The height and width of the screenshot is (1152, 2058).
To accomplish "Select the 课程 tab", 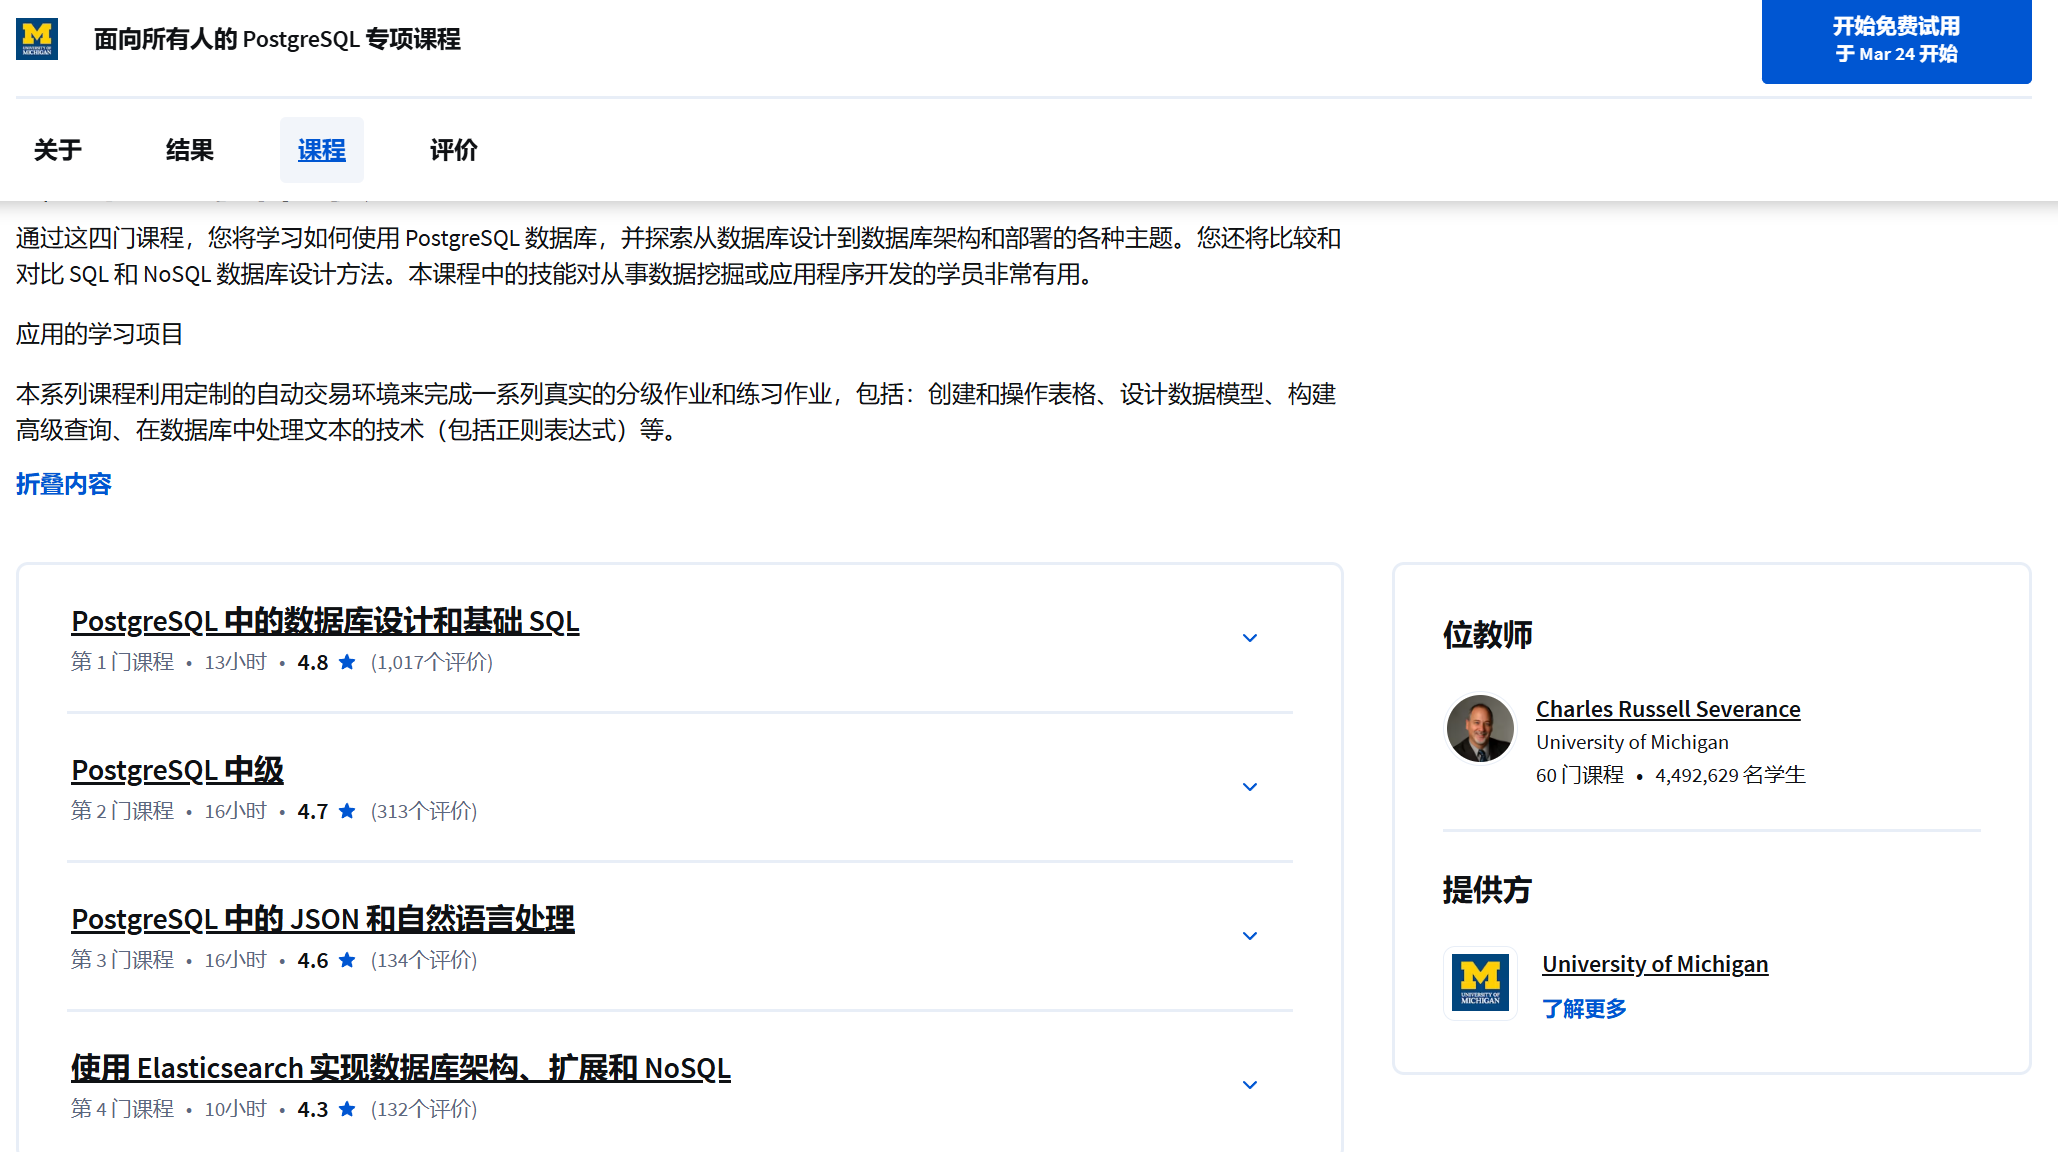I will click(322, 150).
